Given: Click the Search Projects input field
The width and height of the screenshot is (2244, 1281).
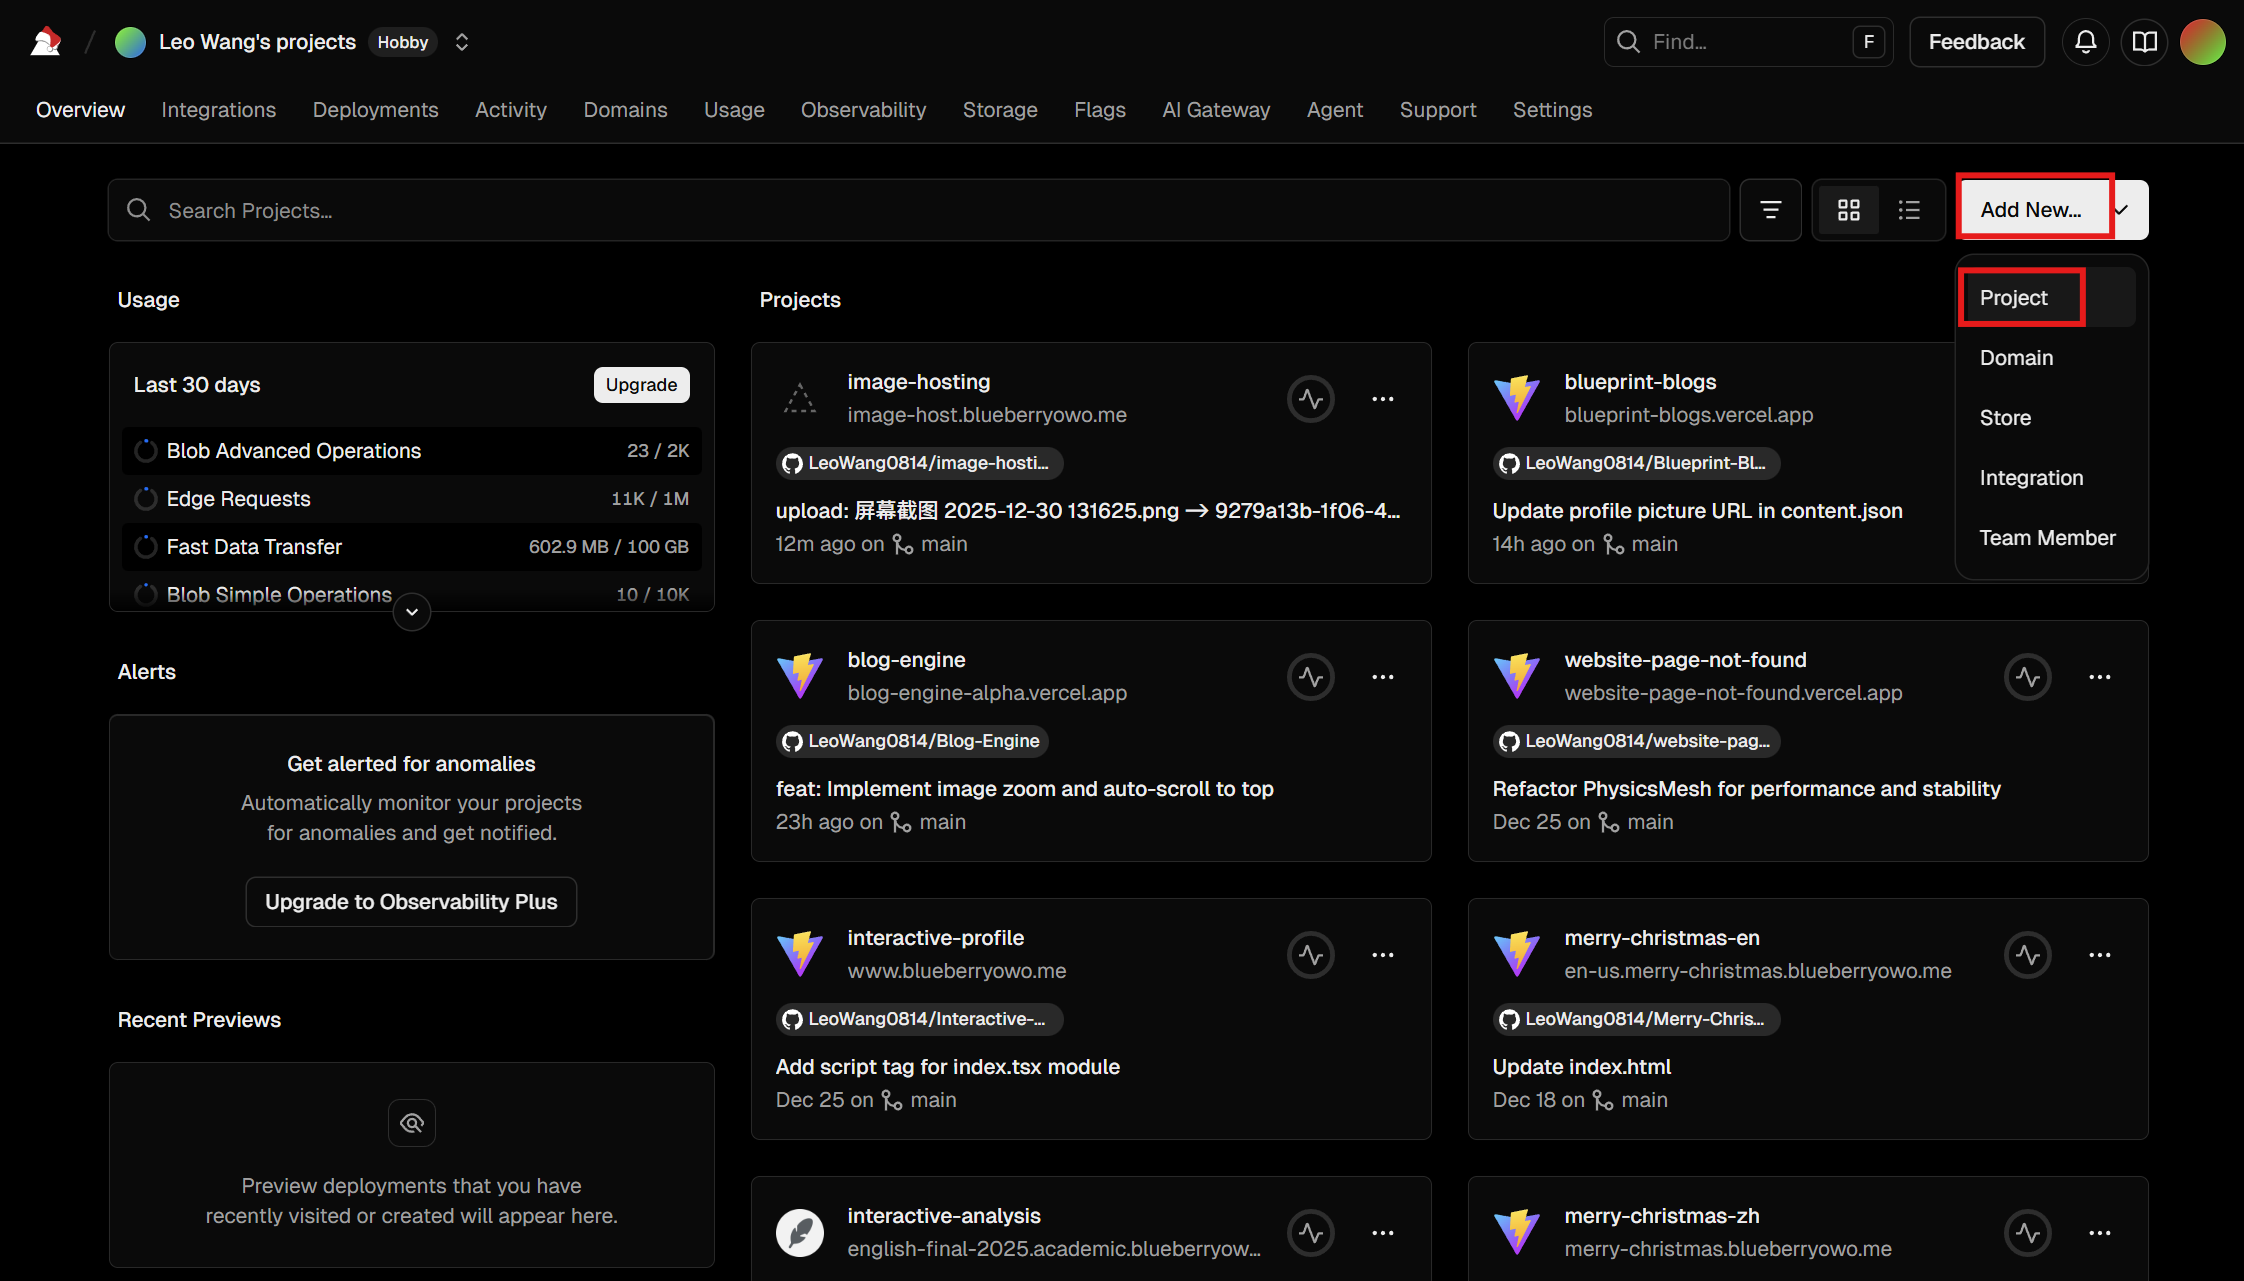Looking at the screenshot, I should point(500,210).
